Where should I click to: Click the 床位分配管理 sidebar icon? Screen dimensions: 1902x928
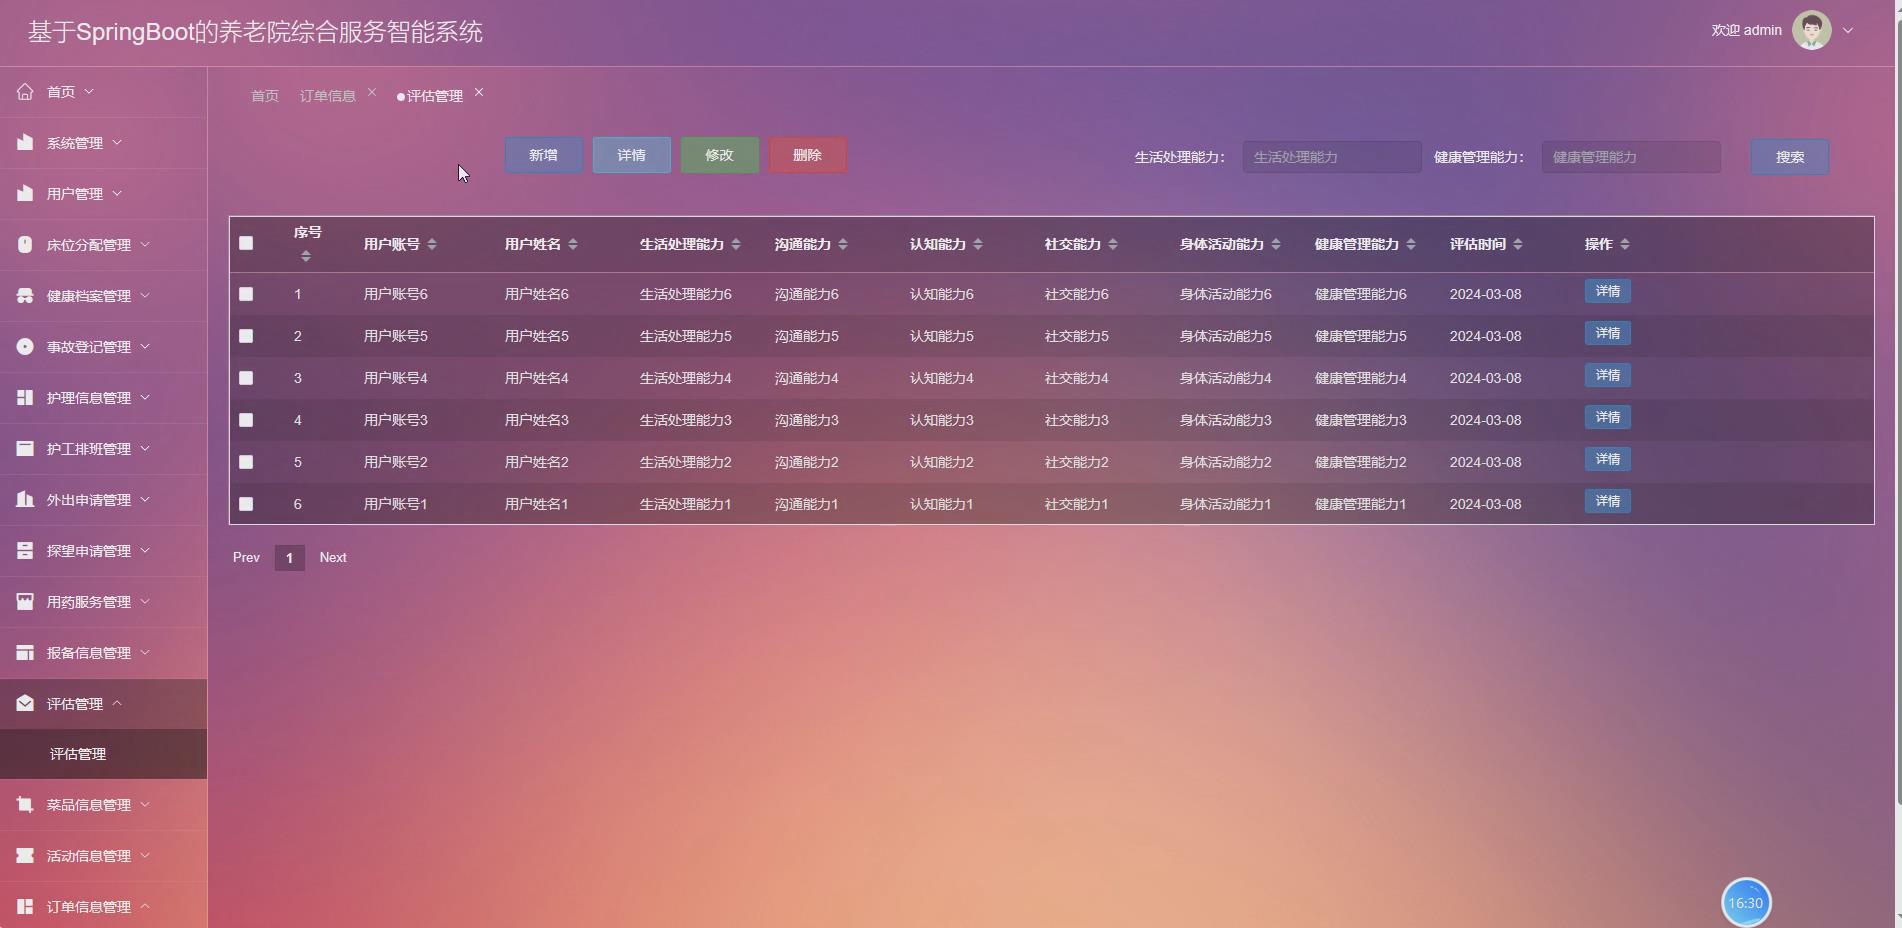click(x=25, y=244)
